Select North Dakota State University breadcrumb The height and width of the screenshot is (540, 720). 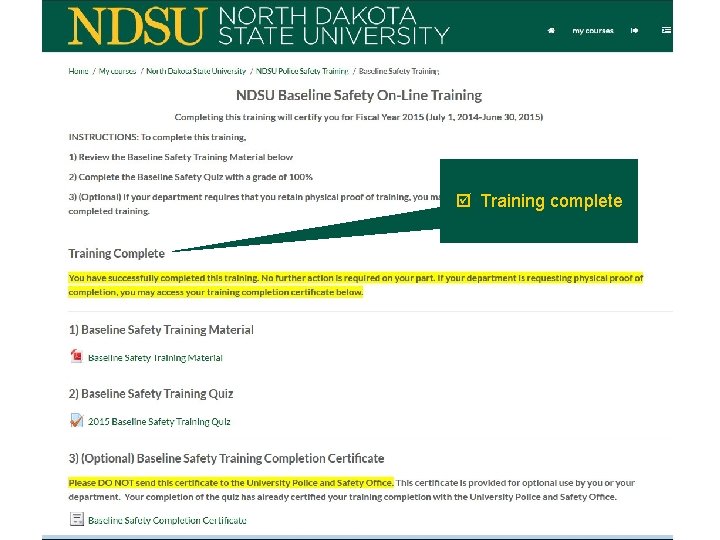[196, 71]
